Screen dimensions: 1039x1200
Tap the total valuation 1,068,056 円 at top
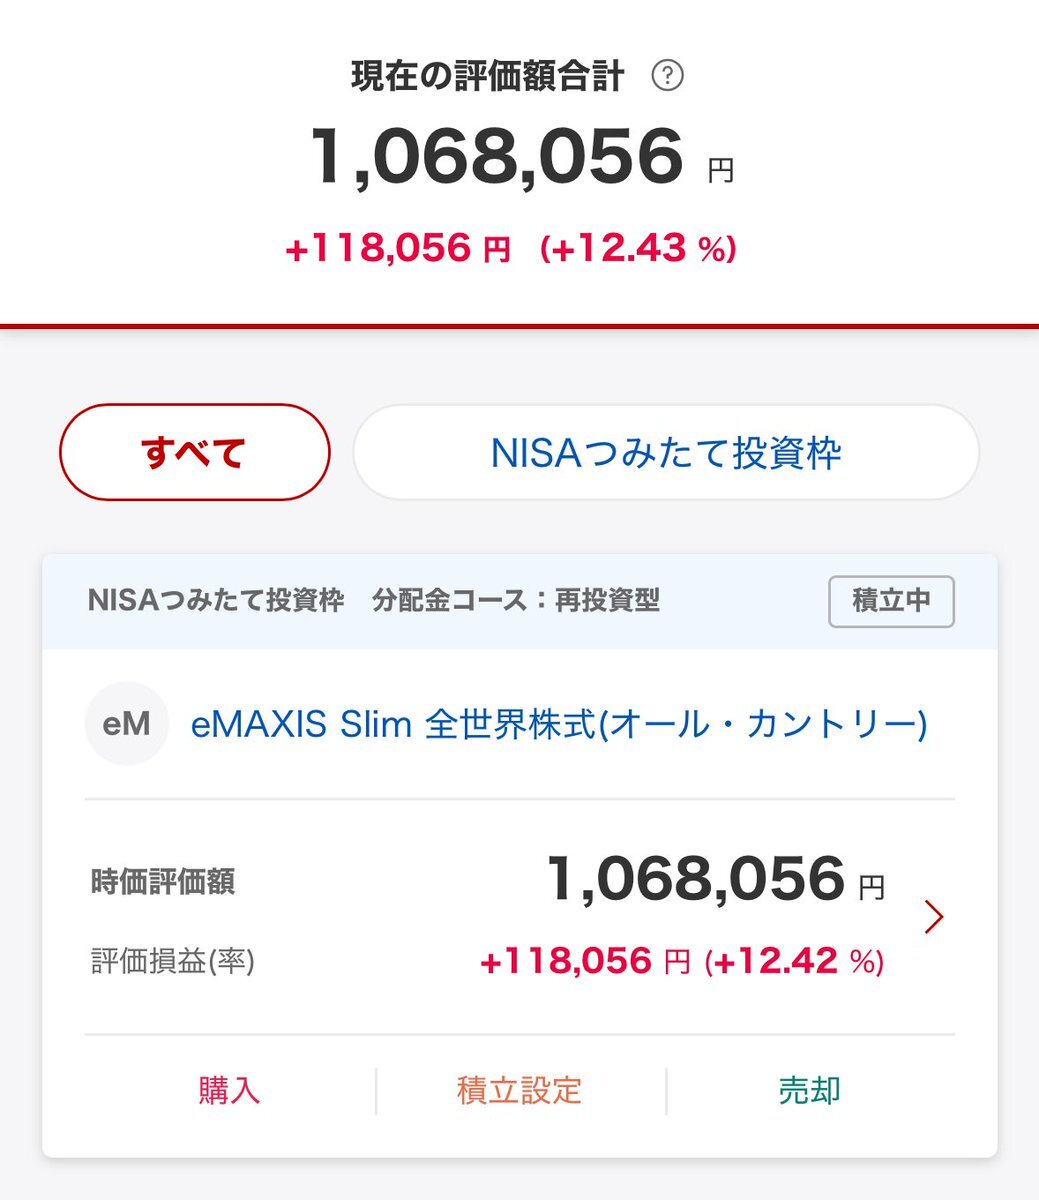[522, 158]
